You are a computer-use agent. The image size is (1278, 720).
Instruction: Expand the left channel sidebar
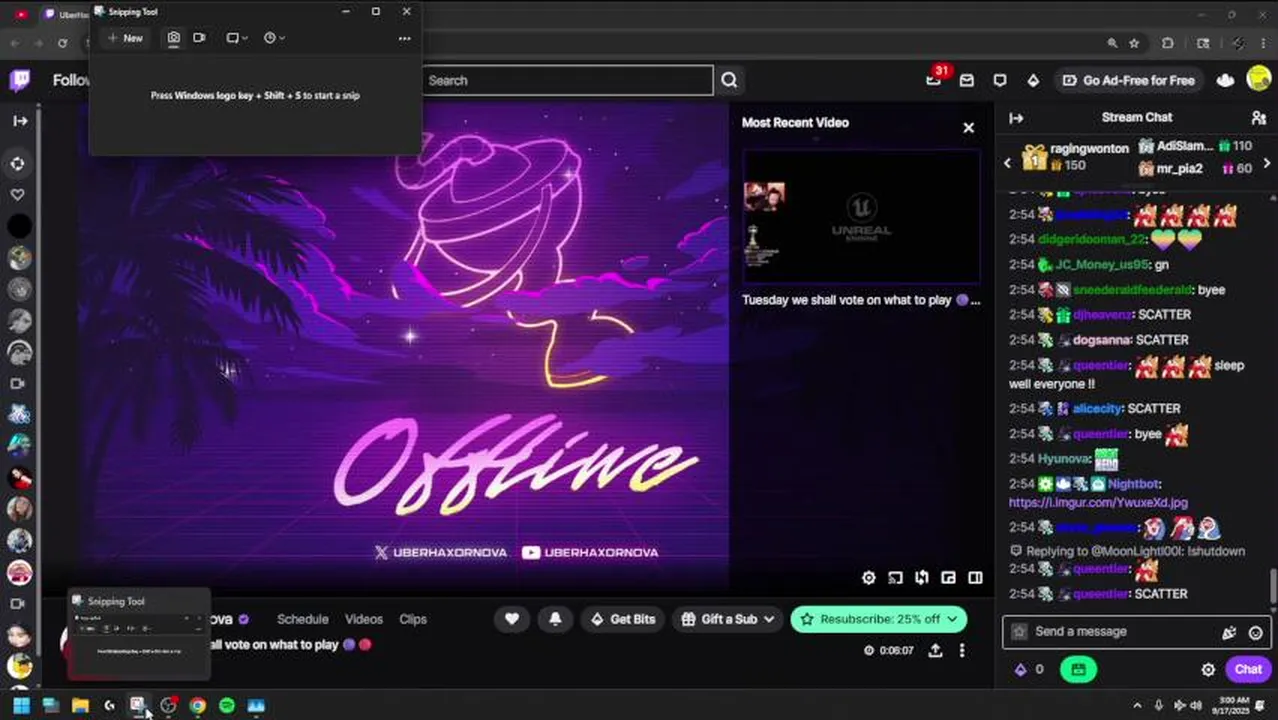(x=20, y=121)
